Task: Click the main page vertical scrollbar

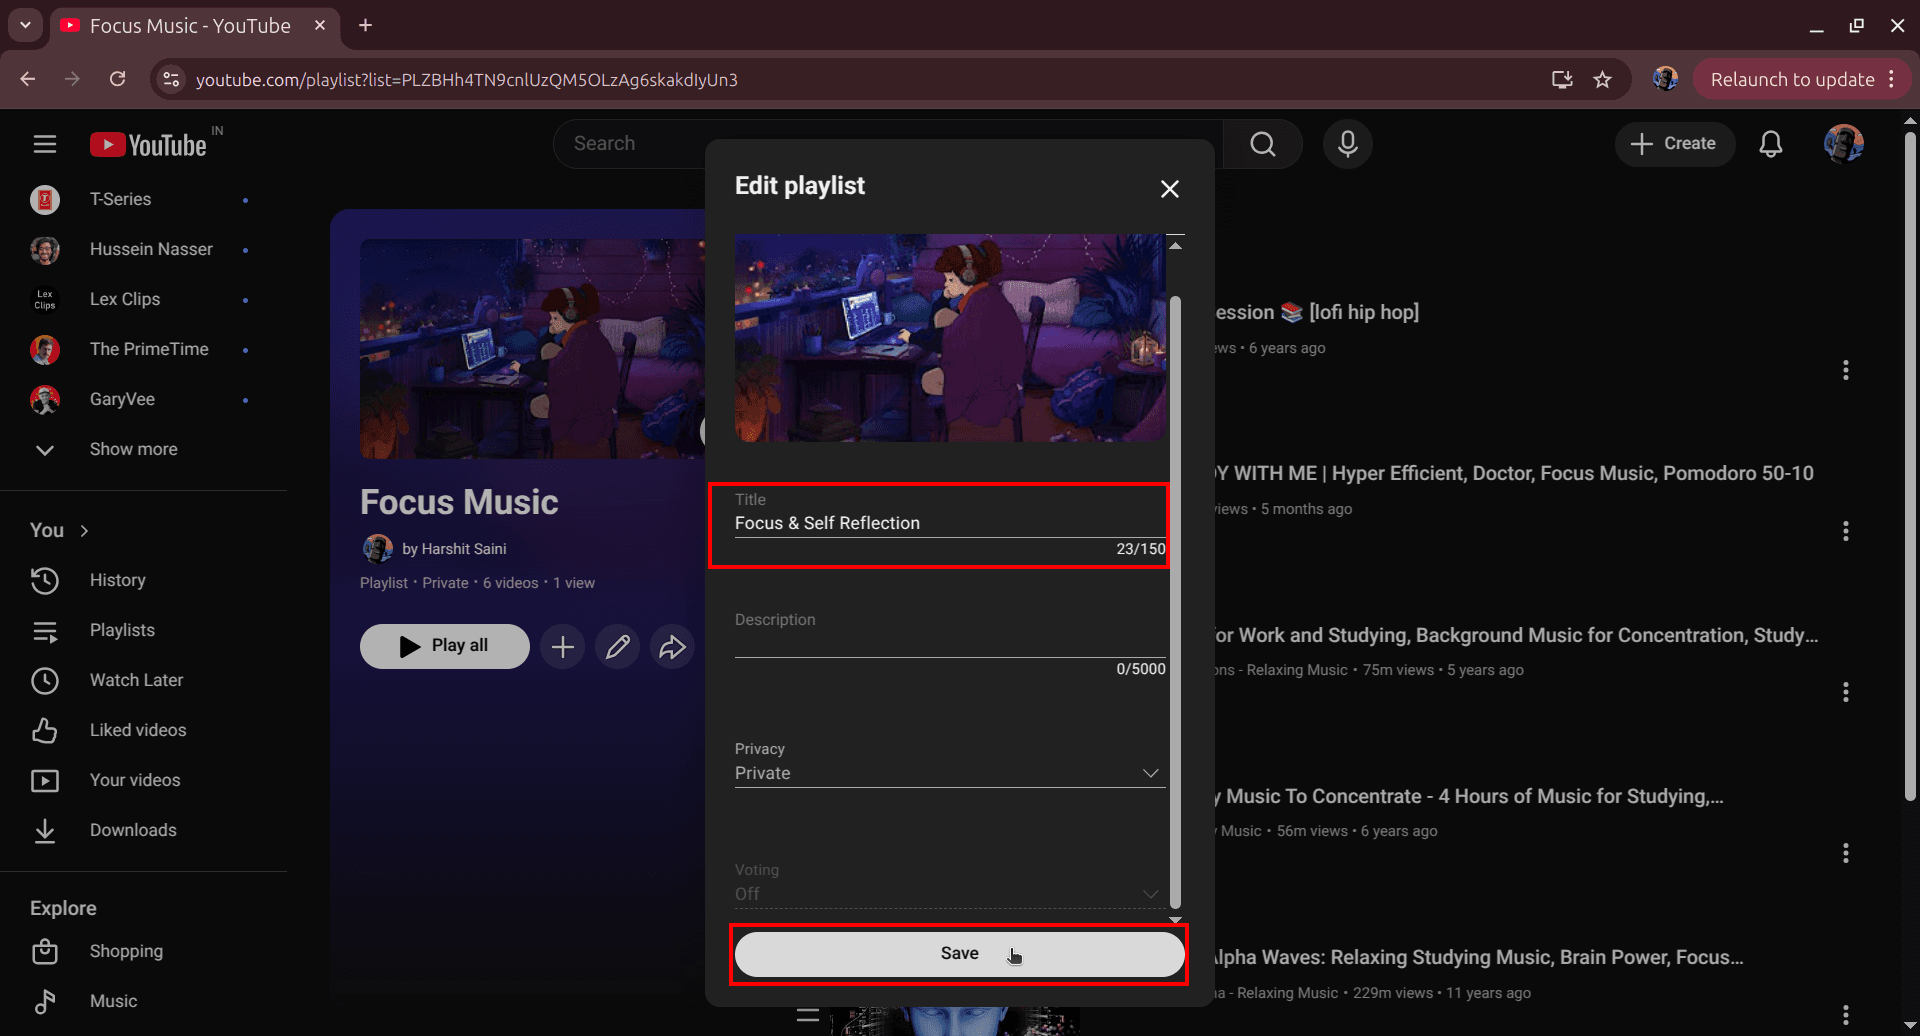Action: pyautogui.click(x=1909, y=465)
